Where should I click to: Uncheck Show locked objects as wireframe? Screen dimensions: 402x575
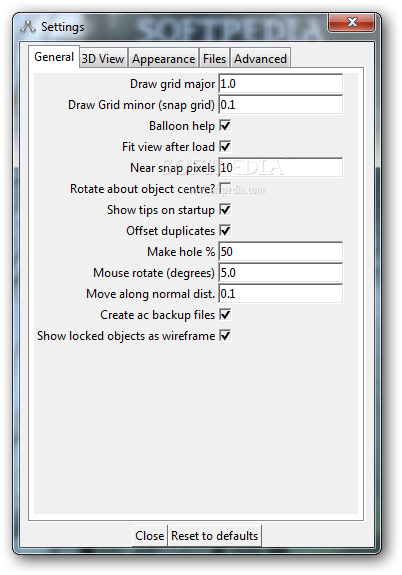point(225,336)
